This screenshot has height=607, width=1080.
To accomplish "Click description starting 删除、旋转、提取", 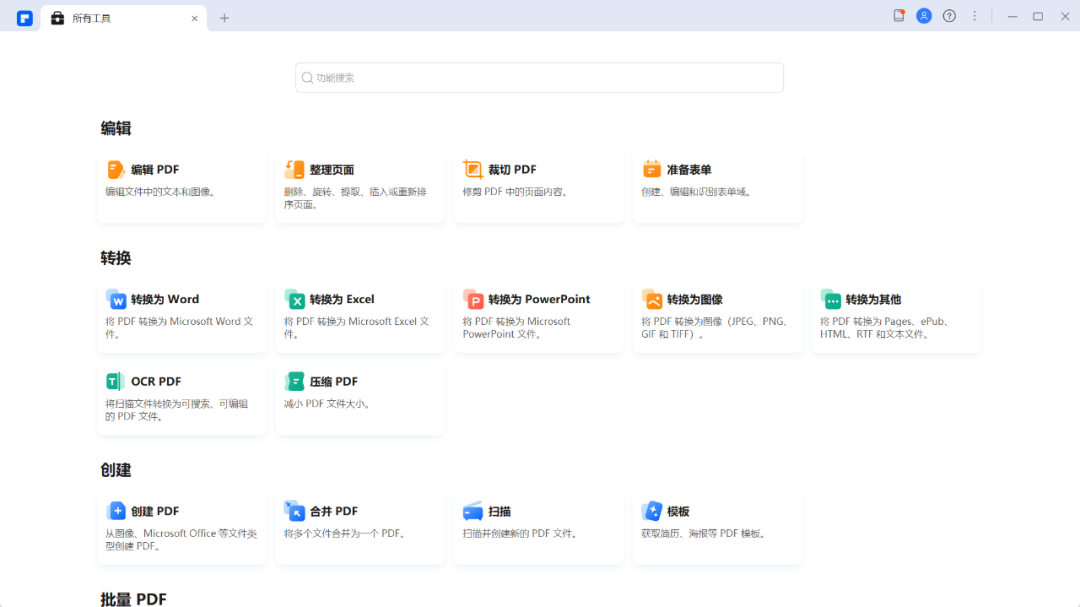I will [355, 198].
